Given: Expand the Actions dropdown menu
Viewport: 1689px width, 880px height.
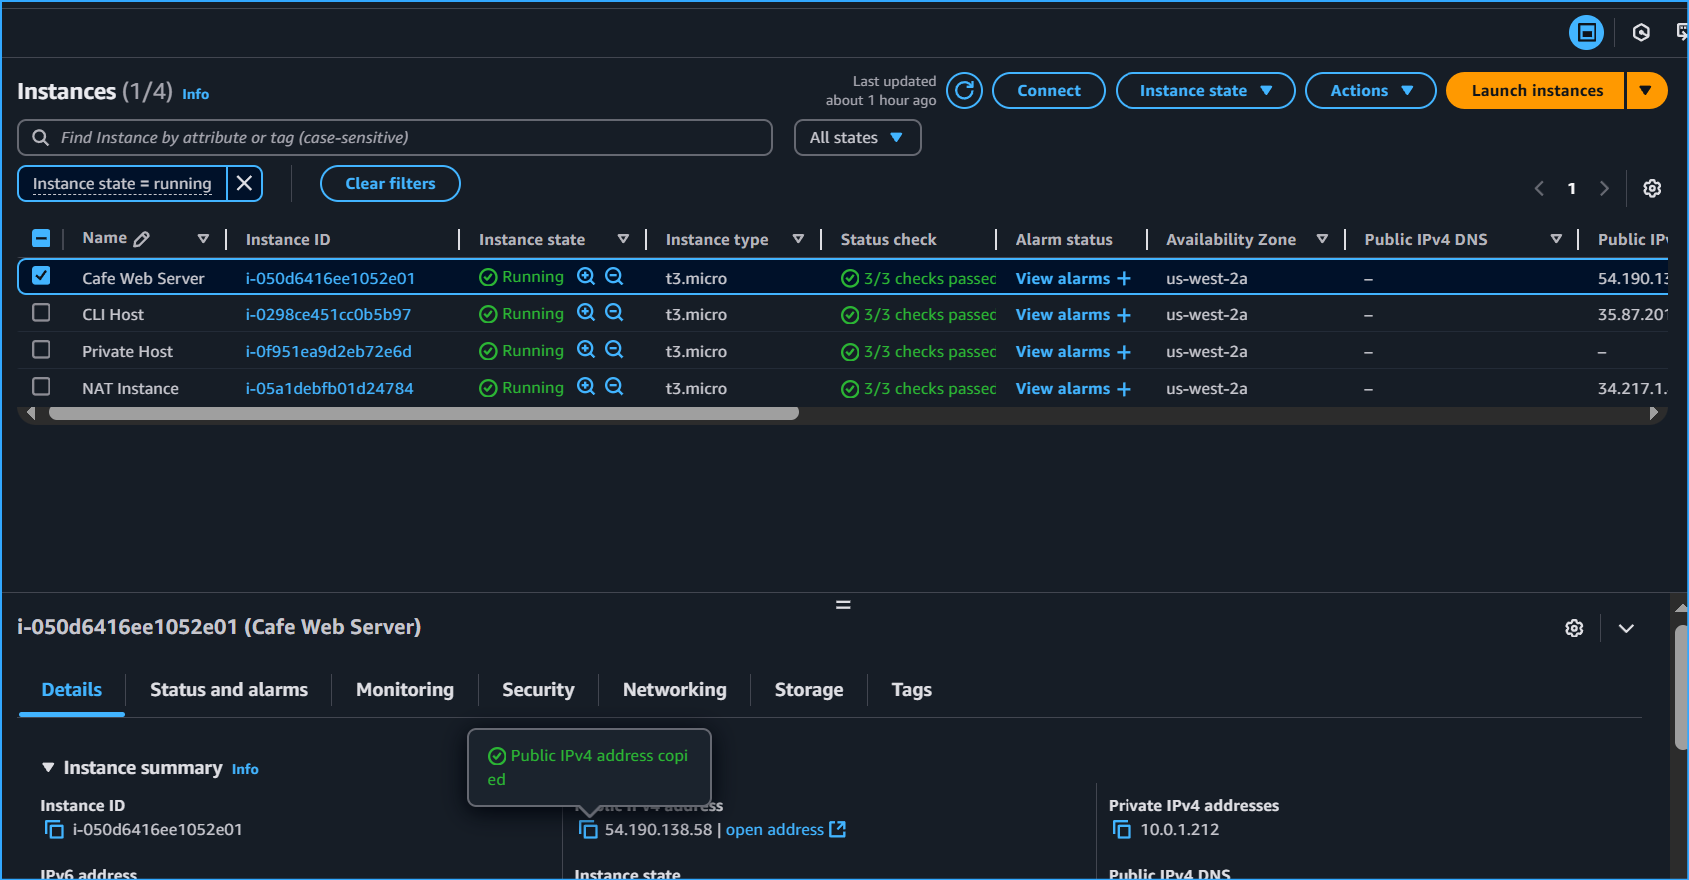Looking at the screenshot, I should click(x=1370, y=91).
